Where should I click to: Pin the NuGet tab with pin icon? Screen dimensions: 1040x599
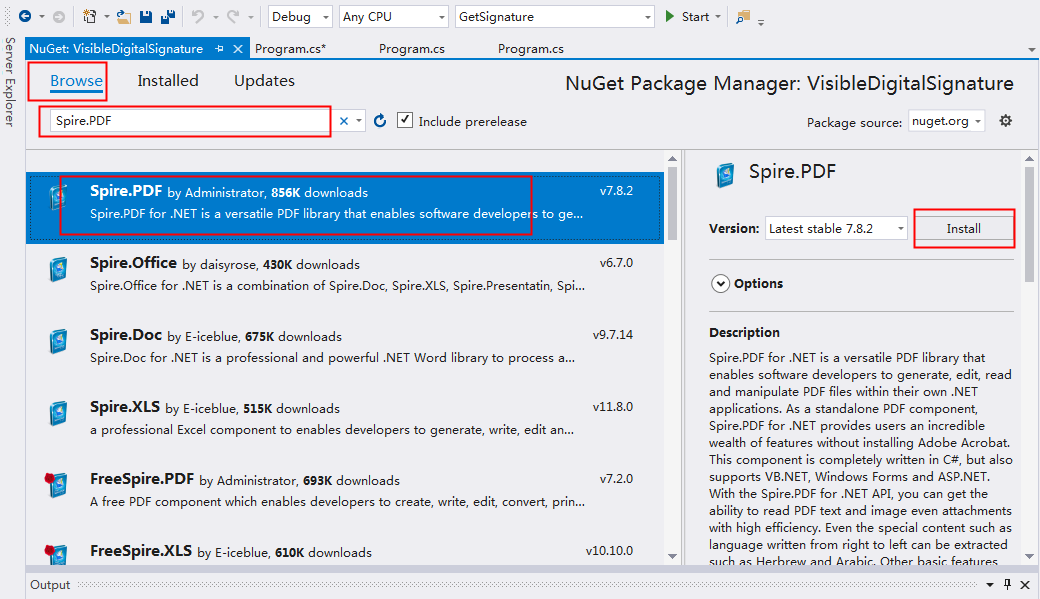[x=221, y=48]
